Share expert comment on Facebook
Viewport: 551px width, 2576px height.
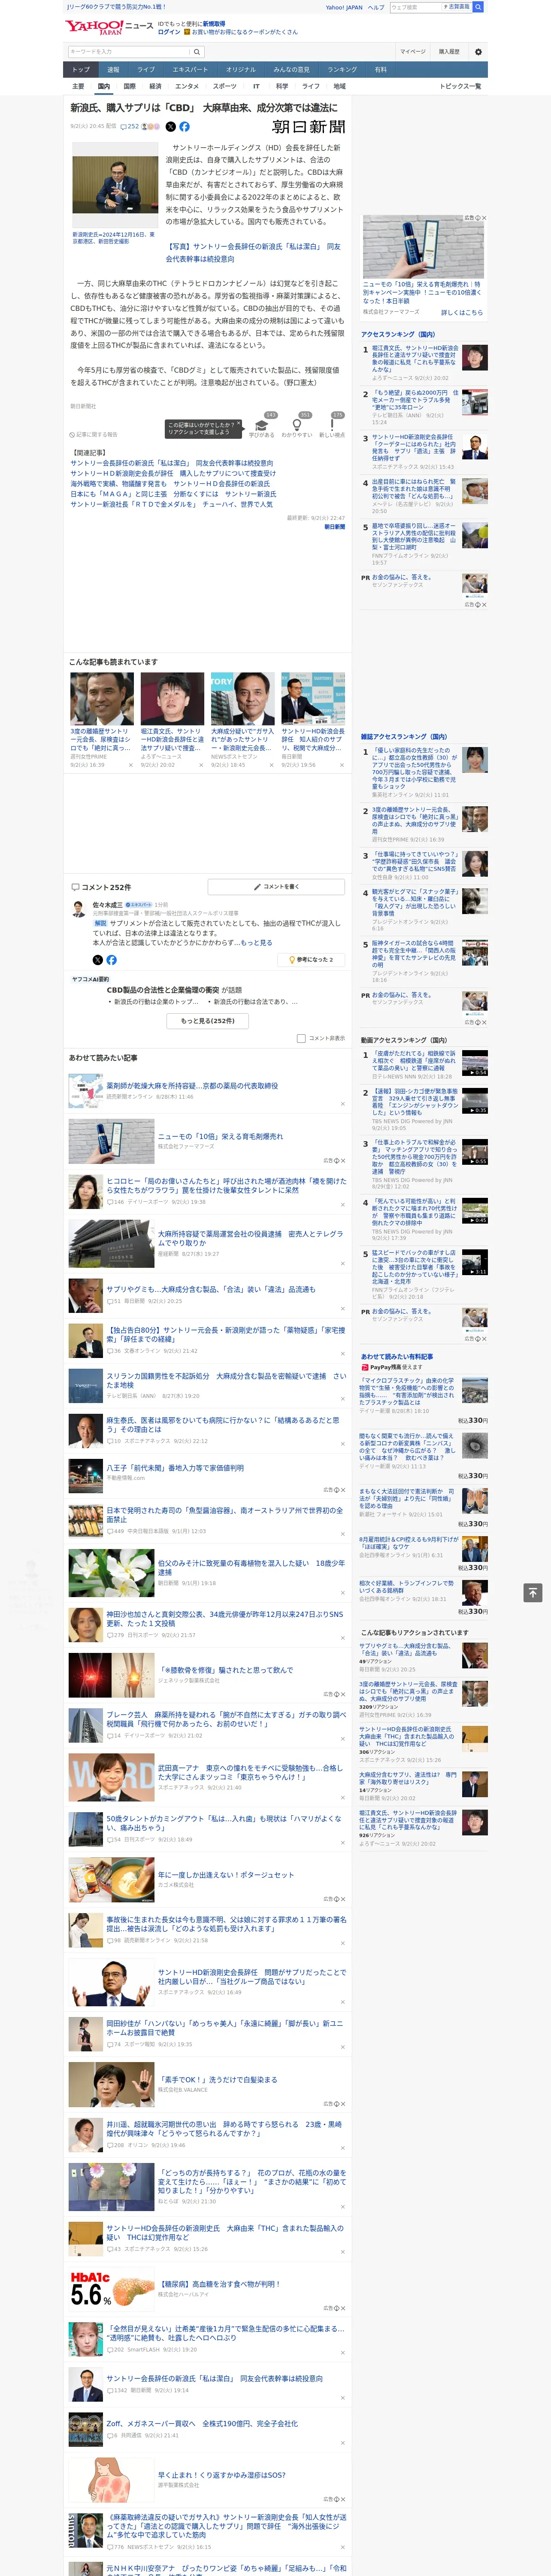(111, 960)
